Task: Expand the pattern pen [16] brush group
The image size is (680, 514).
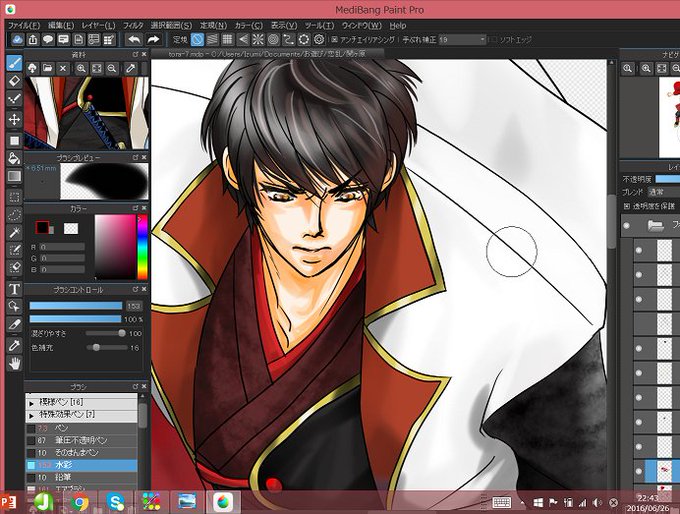Action: 31,403
